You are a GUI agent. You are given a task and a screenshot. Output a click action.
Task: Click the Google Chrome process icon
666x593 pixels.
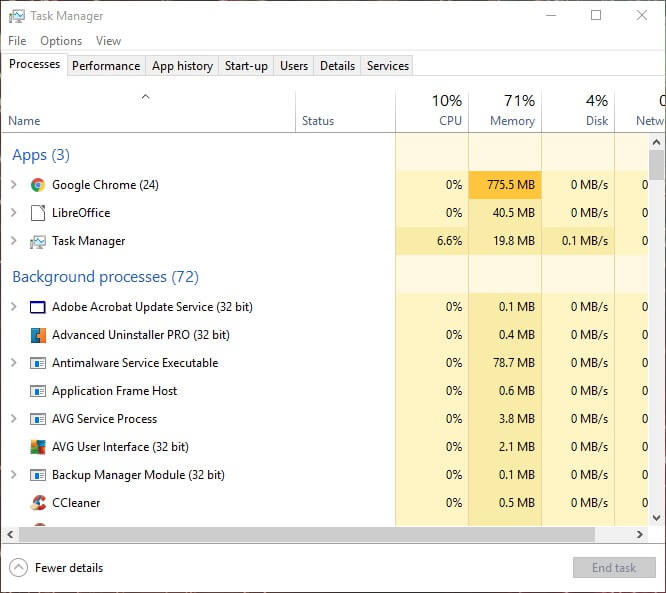pos(38,185)
